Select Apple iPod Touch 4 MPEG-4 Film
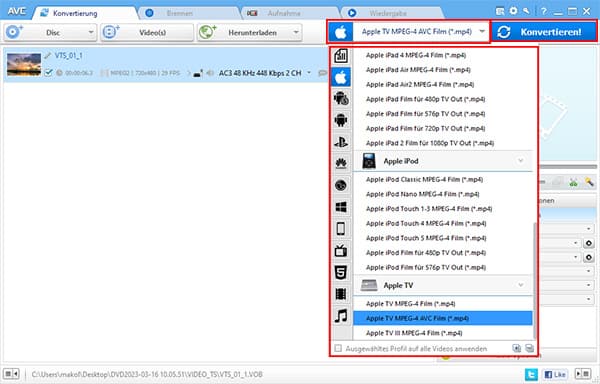 click(442, 223)
